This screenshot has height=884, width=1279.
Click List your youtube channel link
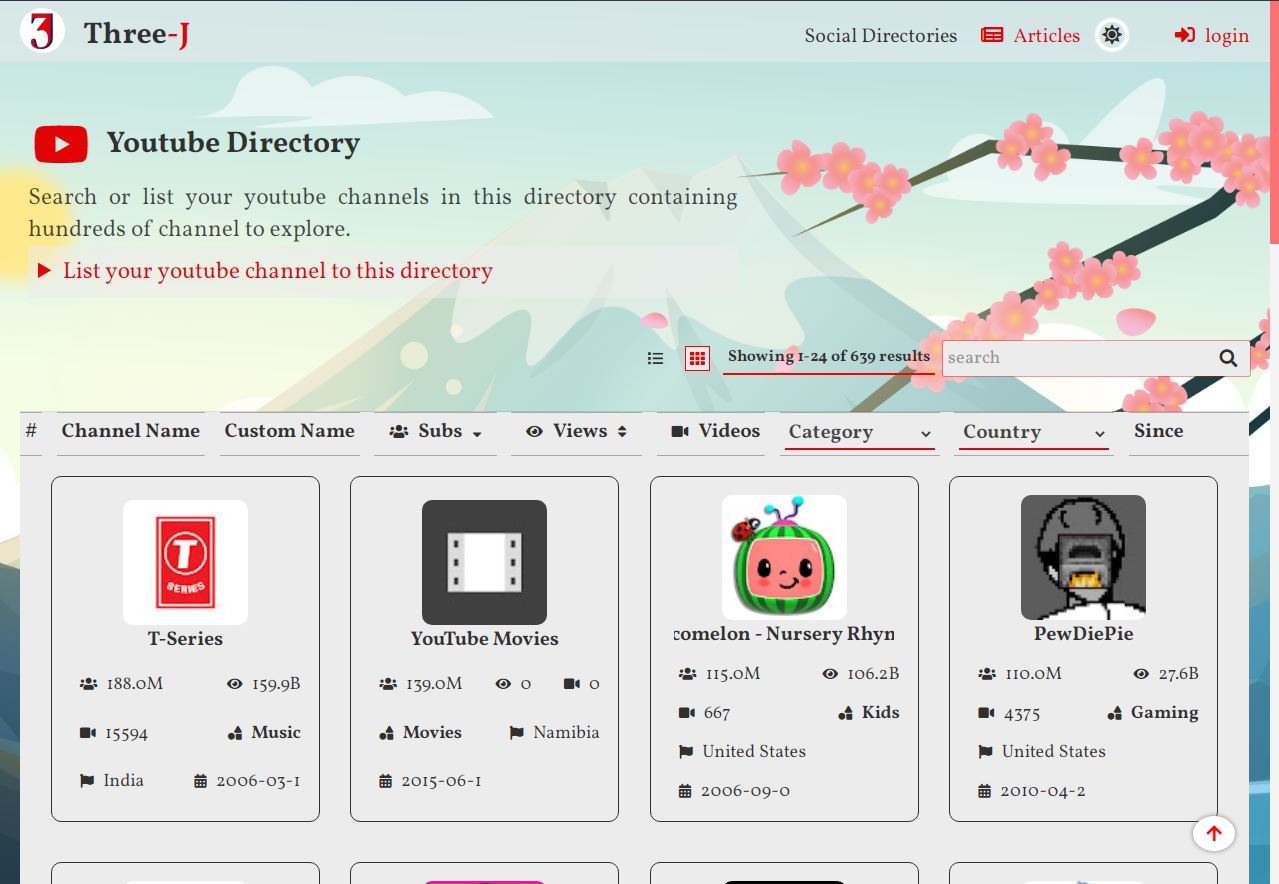coord(277,271)
